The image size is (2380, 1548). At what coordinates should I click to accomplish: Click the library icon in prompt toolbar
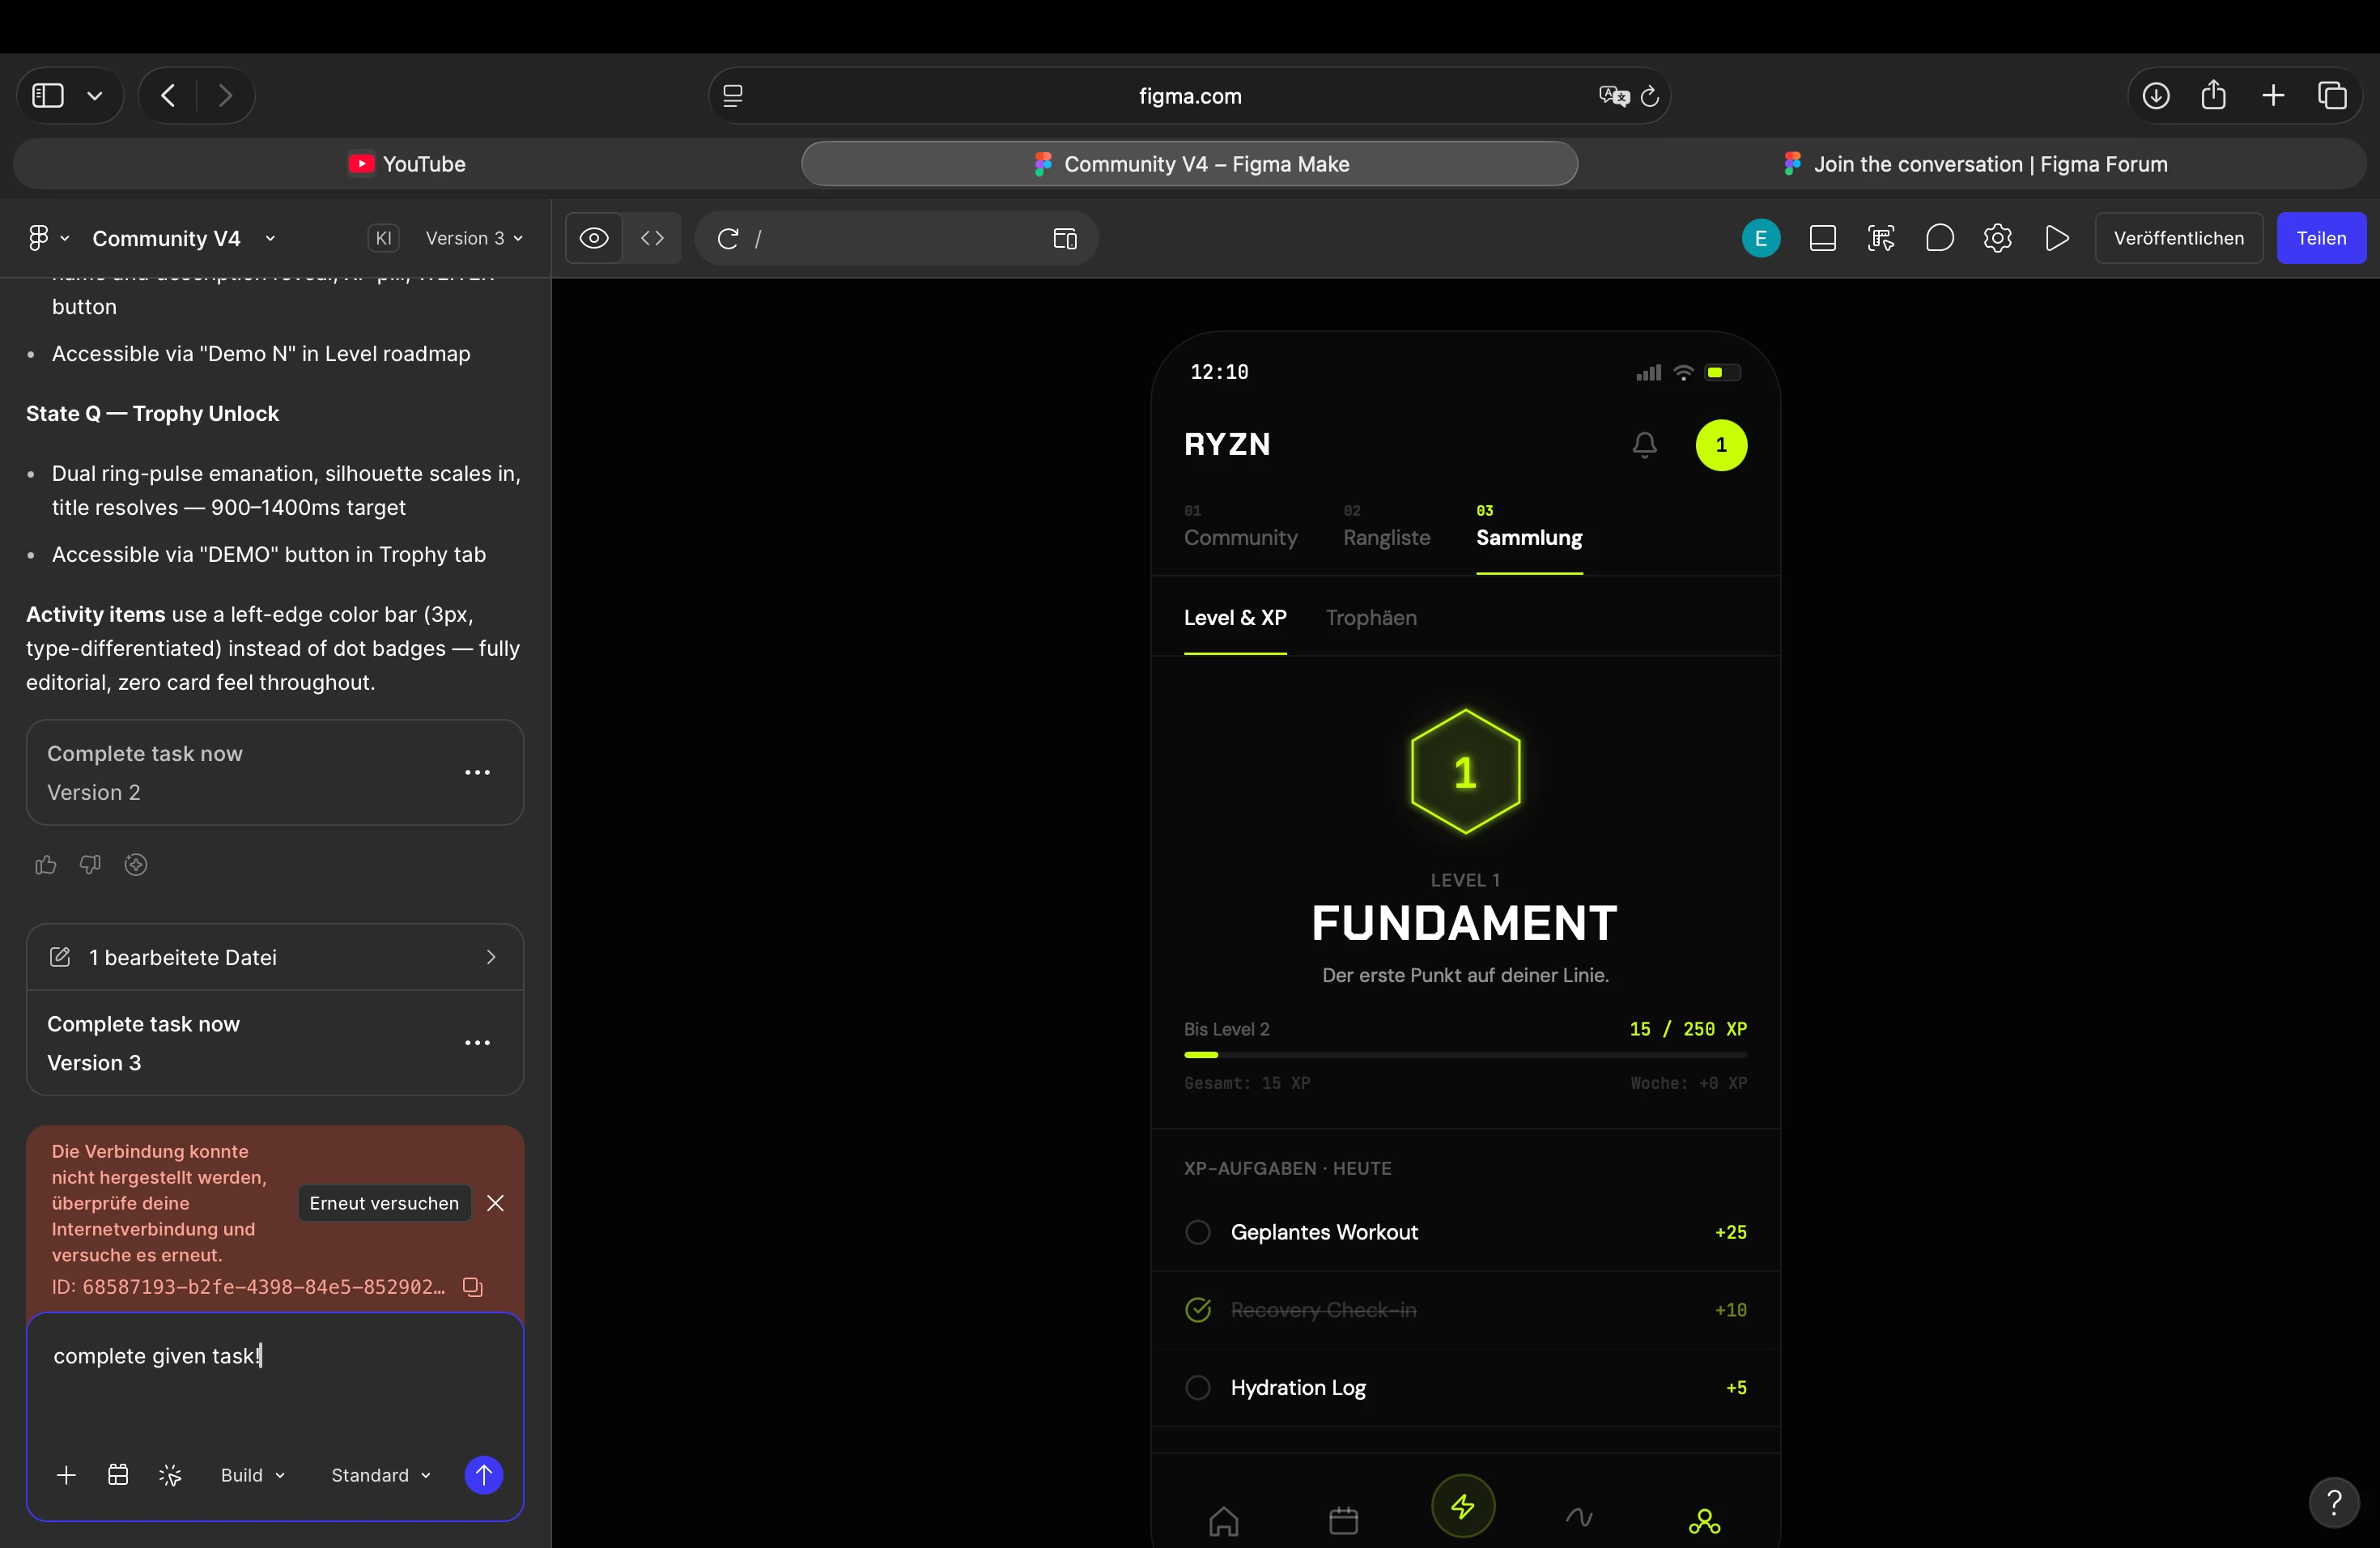(x=118, y=1475)
